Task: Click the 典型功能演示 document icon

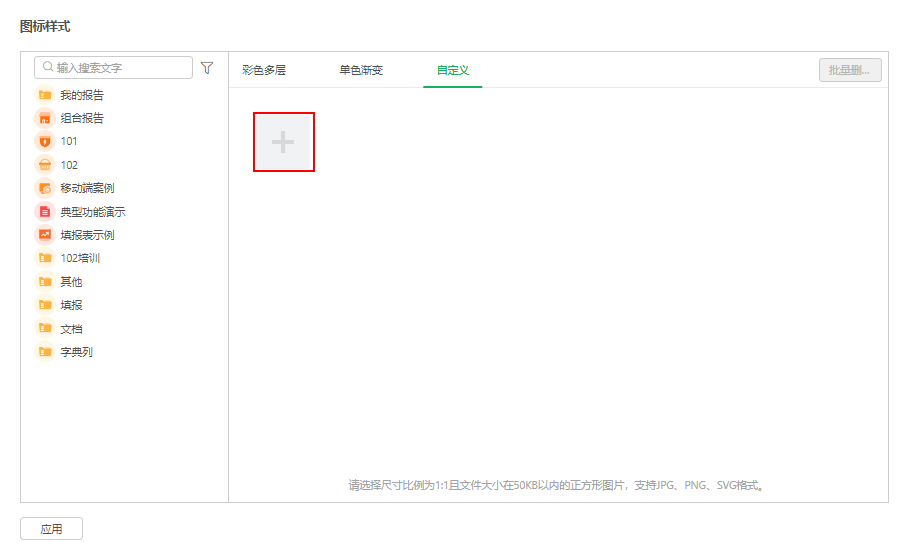Action: (x=44, y=212)
